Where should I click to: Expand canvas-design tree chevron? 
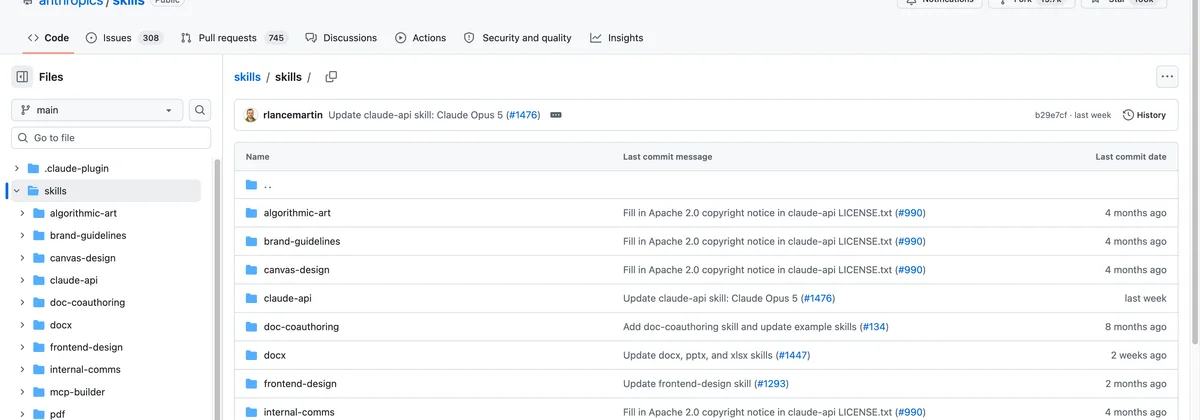22,258
